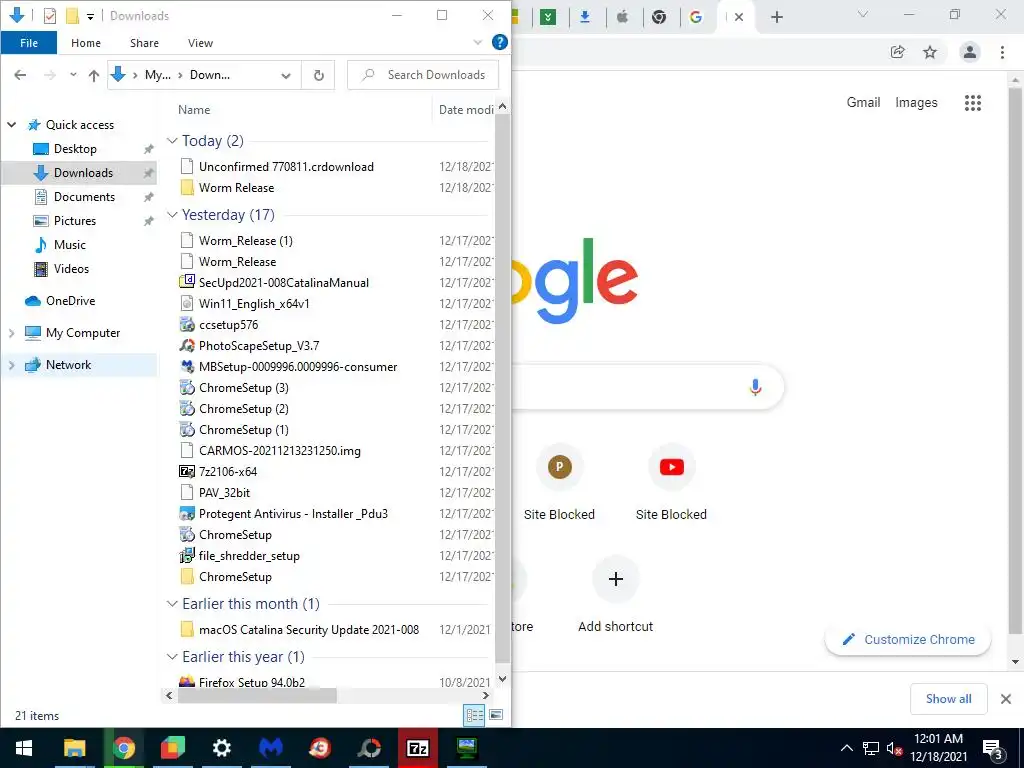Collapse the Today (2) group
This screenshot has height=768, width=1024.
click(x=172, y=141)
